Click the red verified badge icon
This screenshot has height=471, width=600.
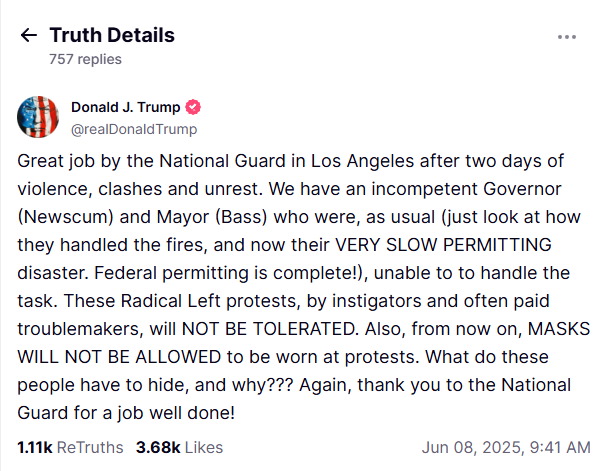(193, 108)
